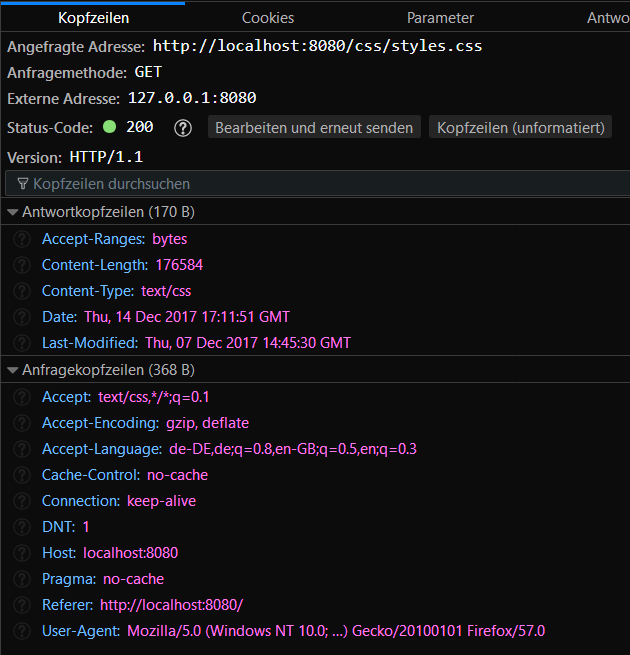Select Host value localhost:8080
The image size is (630, 655).
click(131, 553)
